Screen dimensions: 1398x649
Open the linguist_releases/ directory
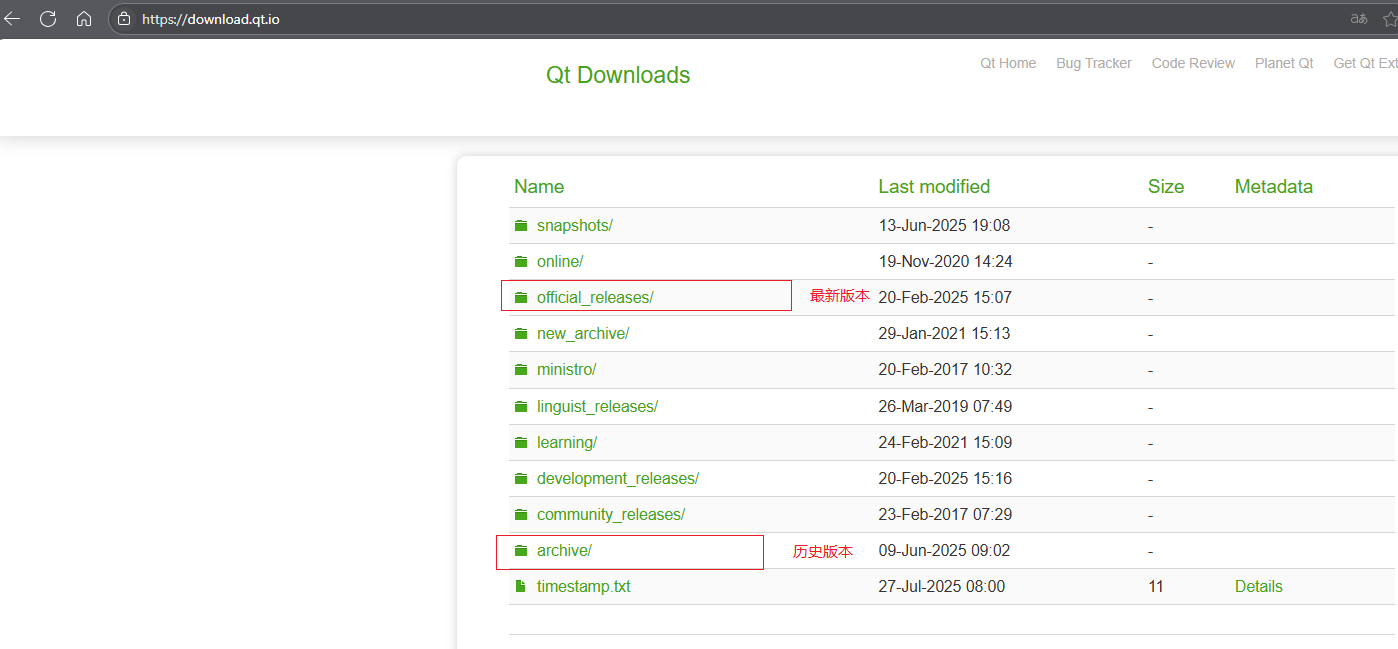(x=597, y=407)
